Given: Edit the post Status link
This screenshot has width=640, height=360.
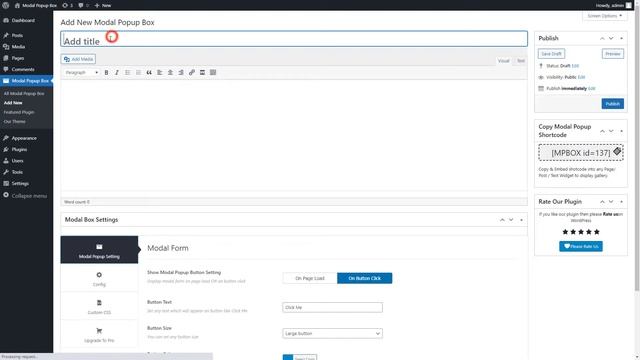Looking at the screenshot, I should (575, 66).
